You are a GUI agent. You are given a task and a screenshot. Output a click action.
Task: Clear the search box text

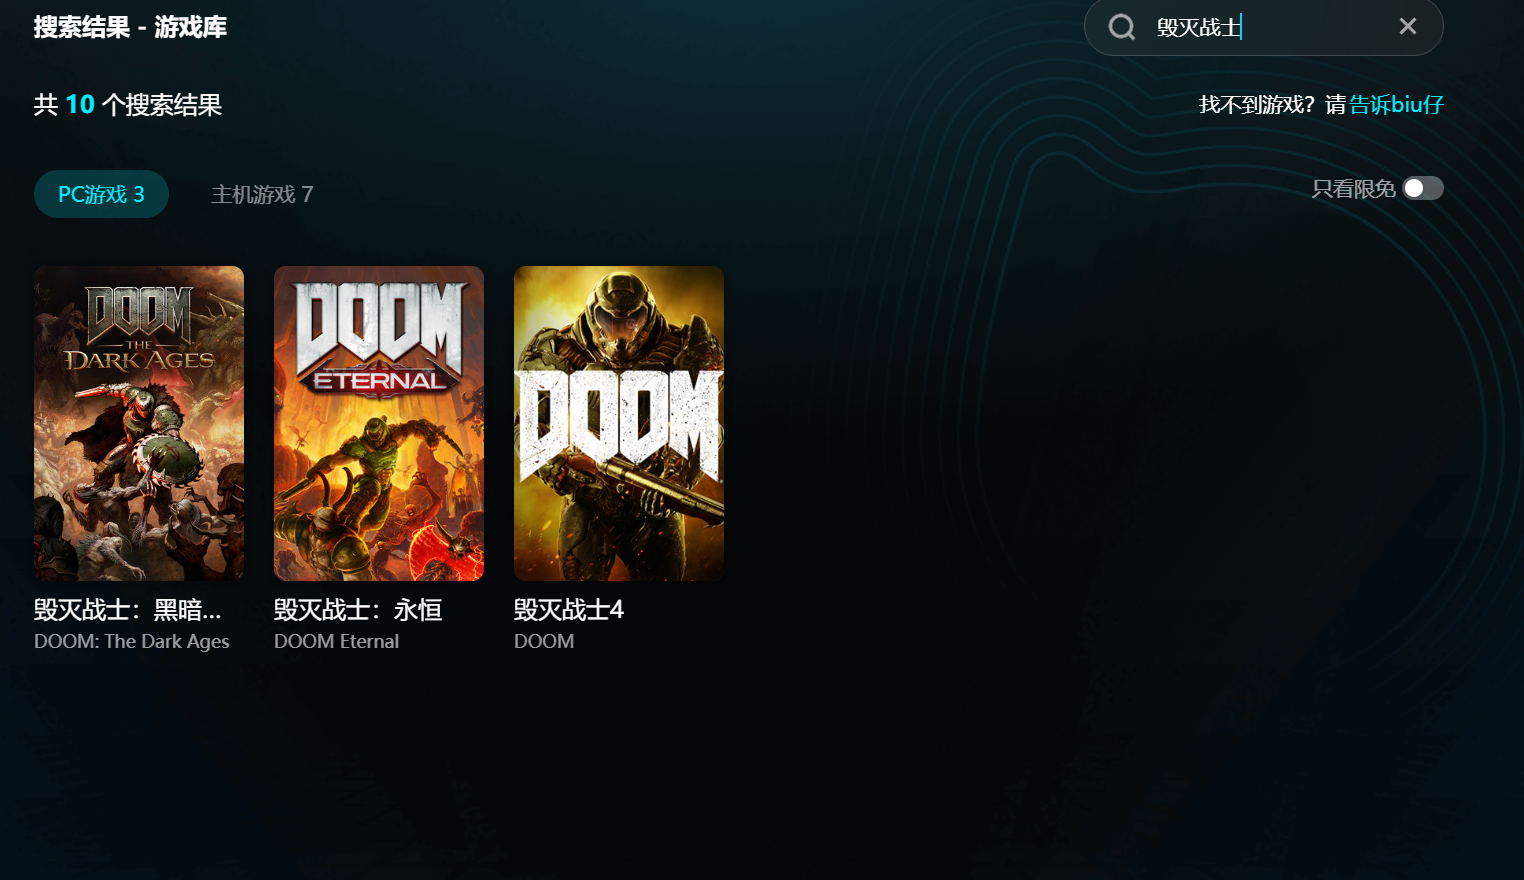[1408, 26]
